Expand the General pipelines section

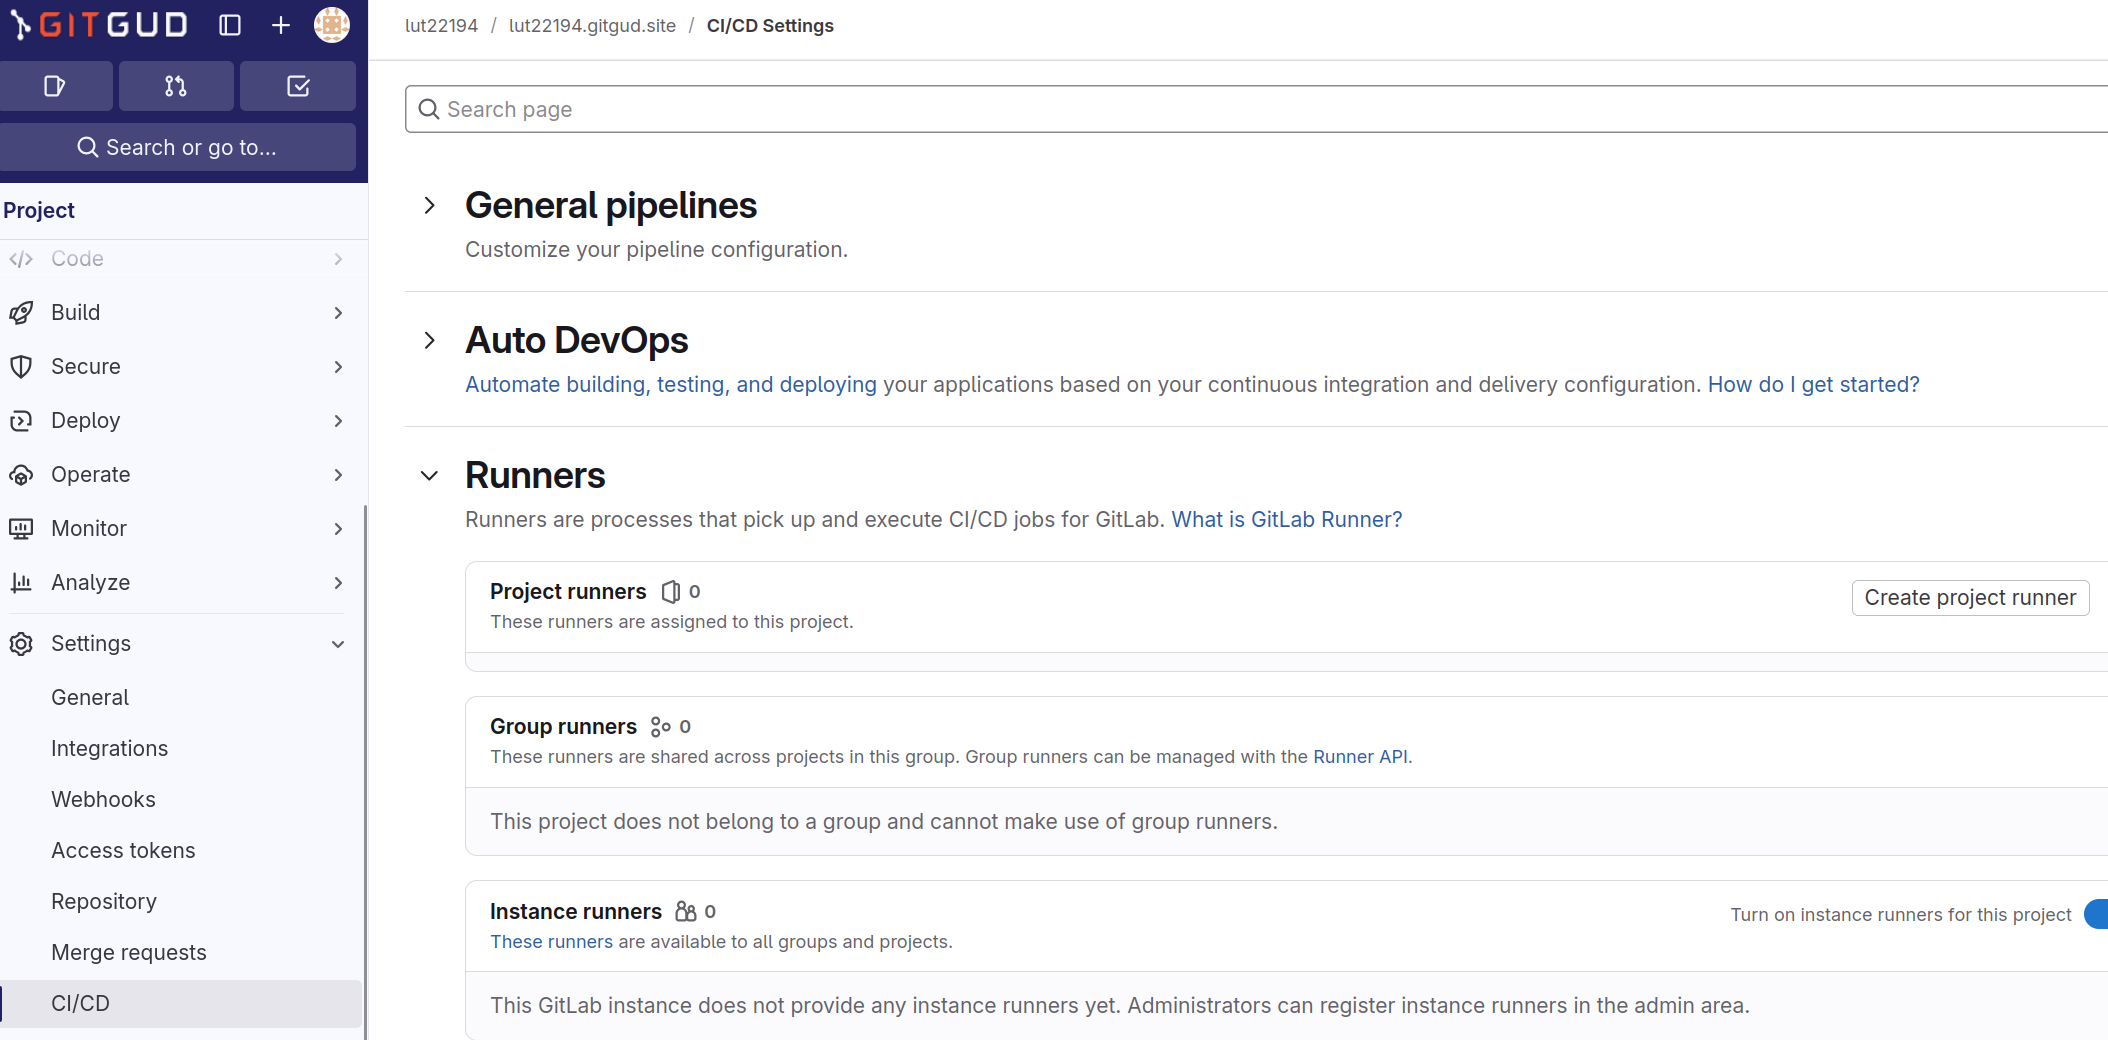click(x=430, y=206)
